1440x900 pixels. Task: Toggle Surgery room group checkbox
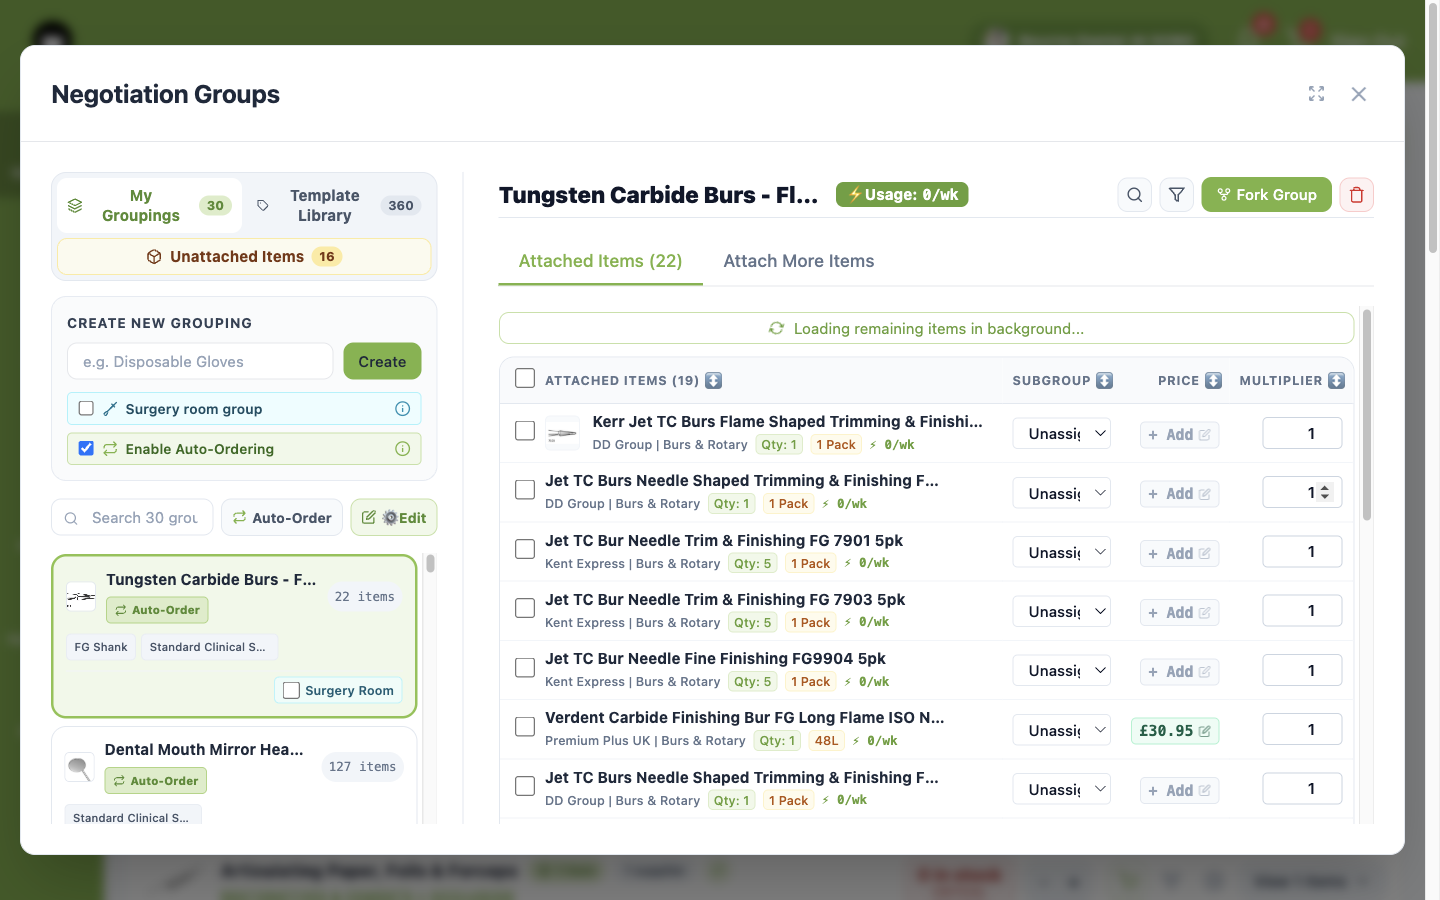pos(86,408)
